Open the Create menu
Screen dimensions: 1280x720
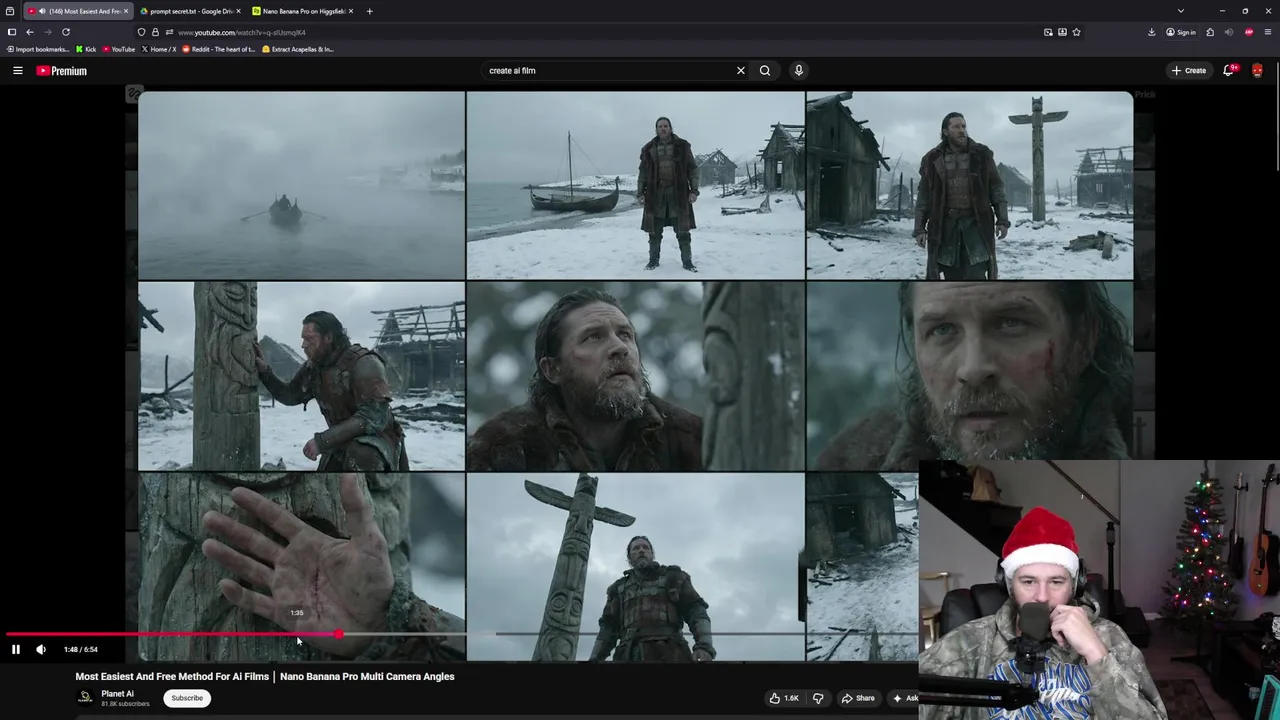pos(1189,71)
